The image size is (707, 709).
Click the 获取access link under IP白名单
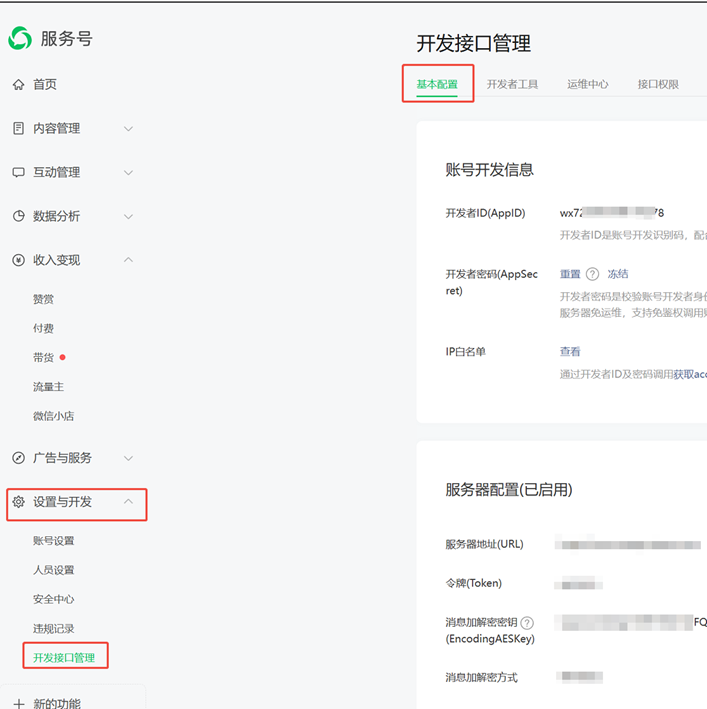tap(690, 374)
